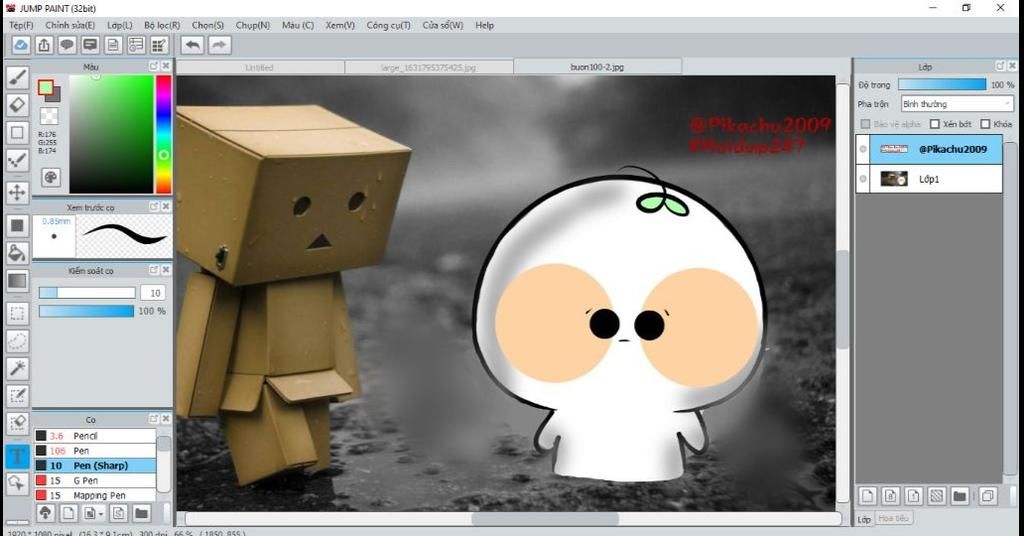
Task: Select the Magic Wand tool
Action: click(17, 368)
